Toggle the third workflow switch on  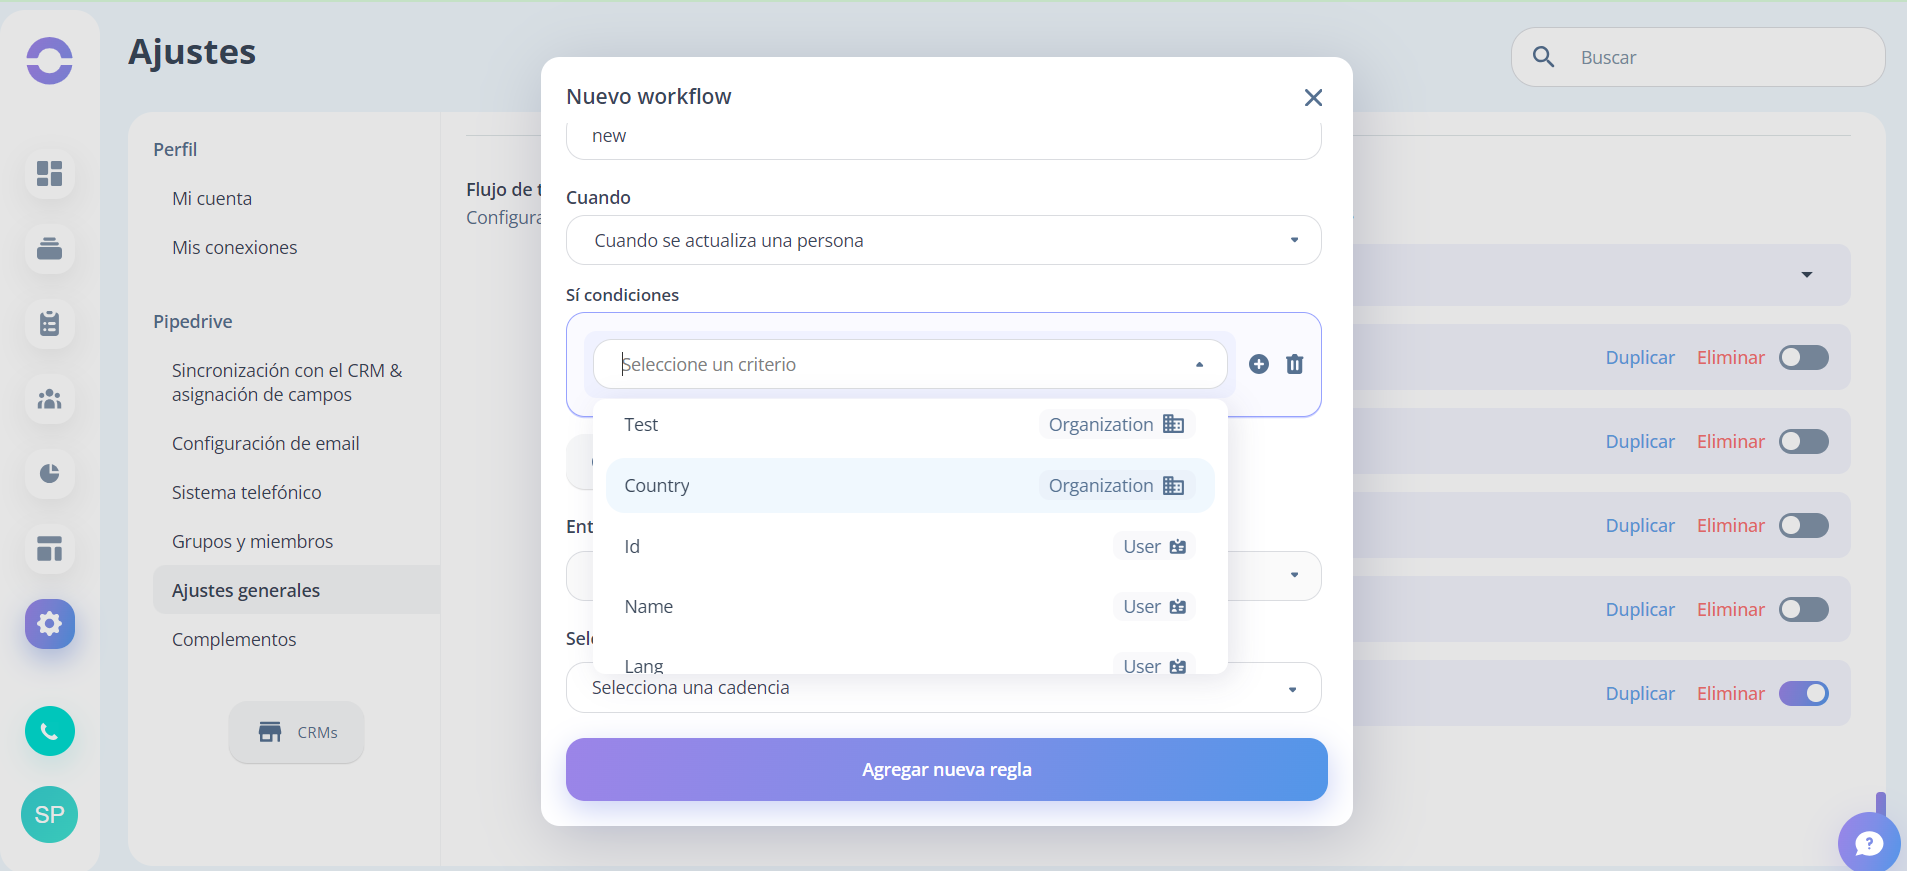point(1803,525)
